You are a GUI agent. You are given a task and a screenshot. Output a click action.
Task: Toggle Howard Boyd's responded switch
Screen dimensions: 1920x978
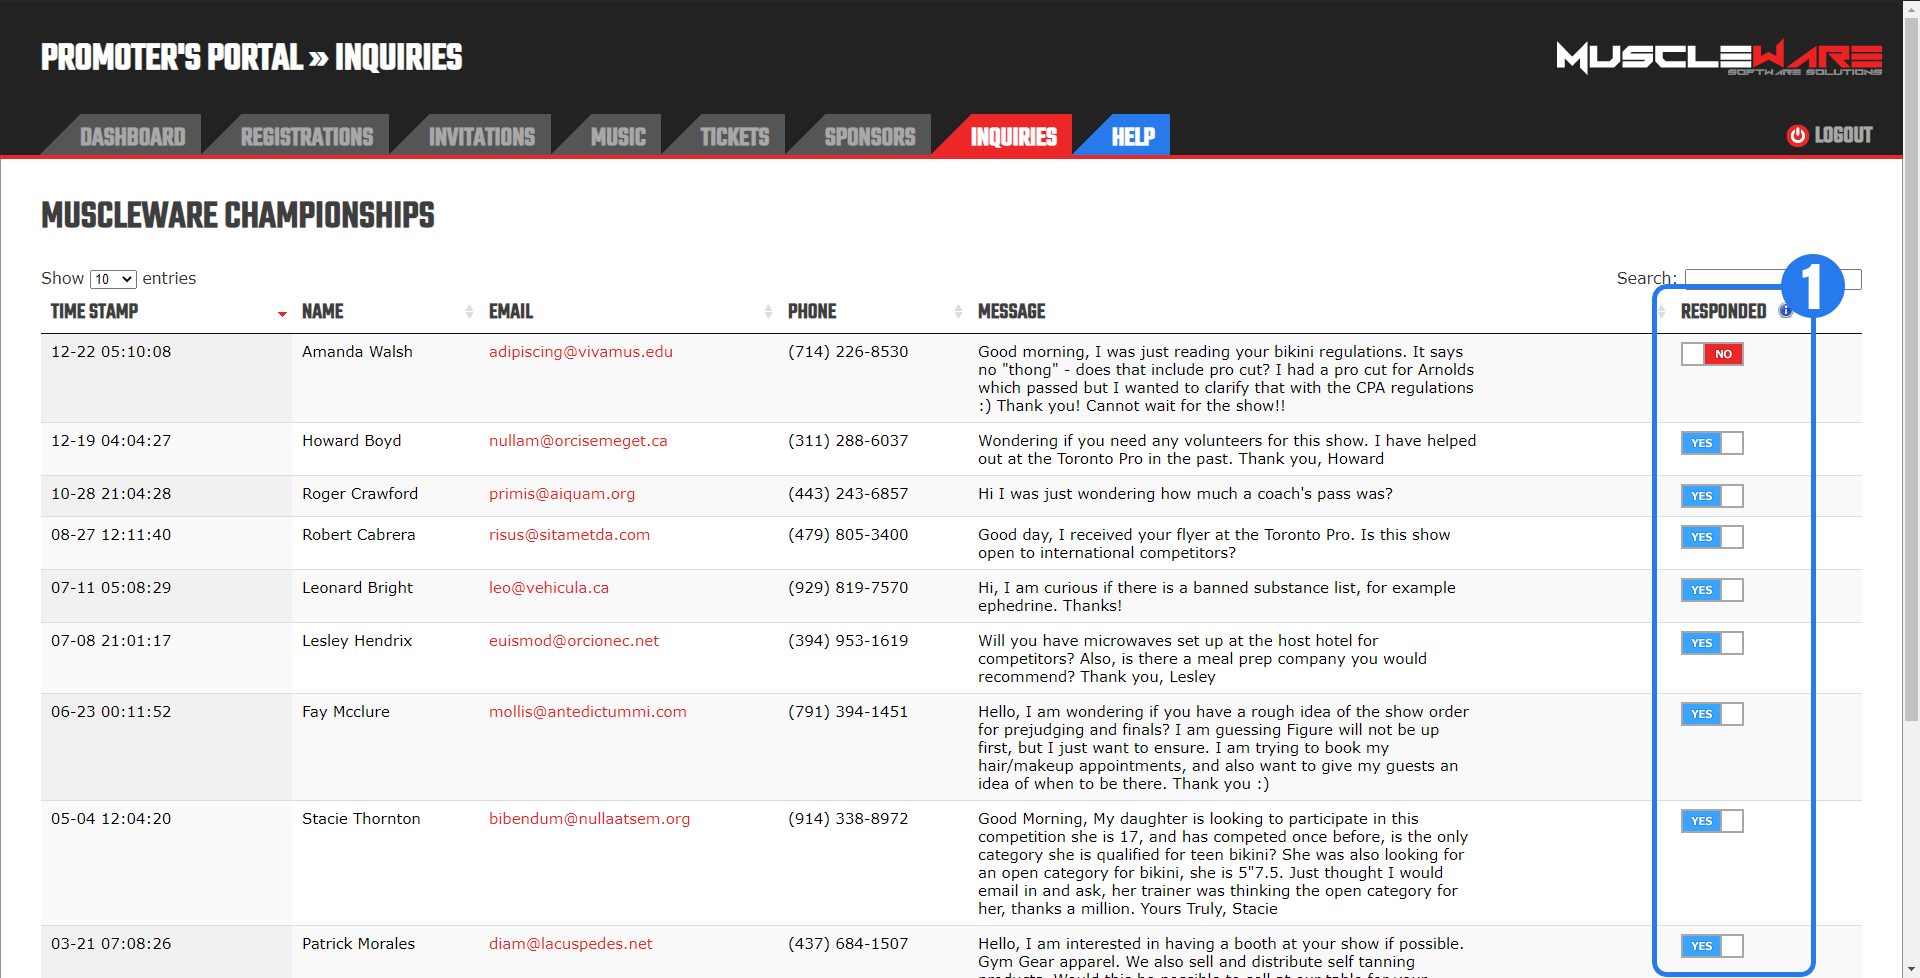point(1711,443)
